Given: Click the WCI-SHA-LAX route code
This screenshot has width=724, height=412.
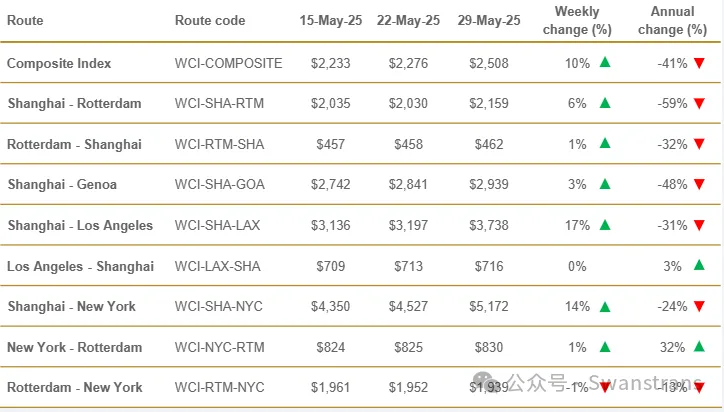Looking at the screenshot, I should click(x=217, y=225).
